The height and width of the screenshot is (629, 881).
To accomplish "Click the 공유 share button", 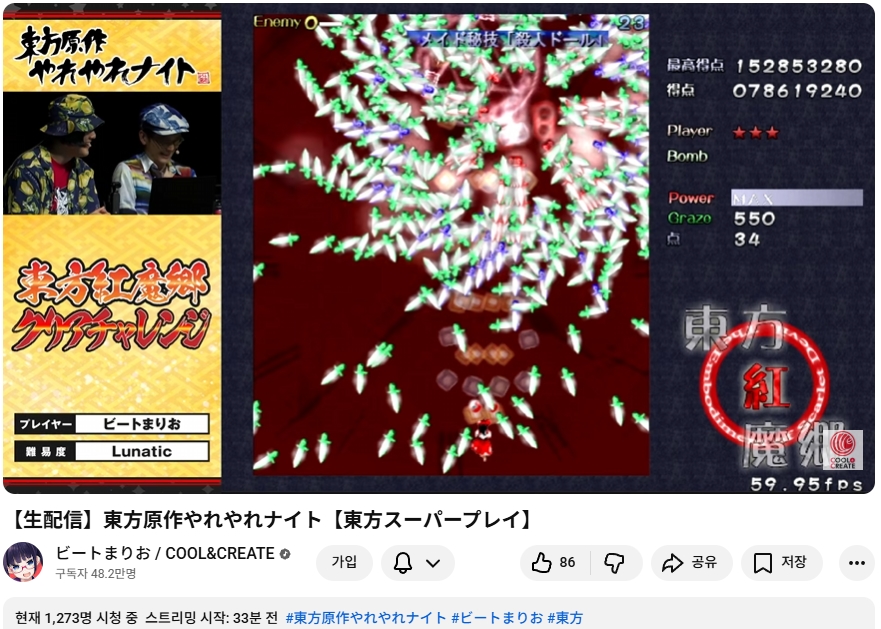I will [691, 563].
